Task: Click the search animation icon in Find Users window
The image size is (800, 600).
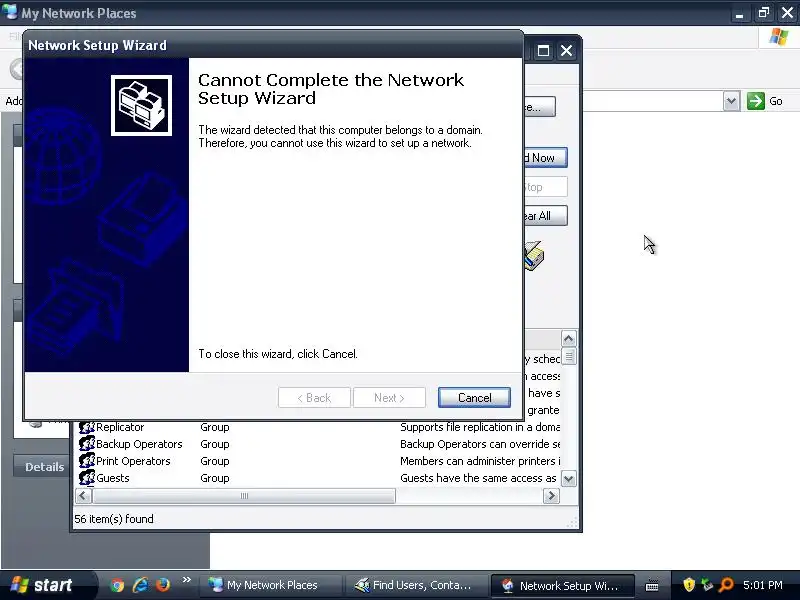Action: point(534,256)
